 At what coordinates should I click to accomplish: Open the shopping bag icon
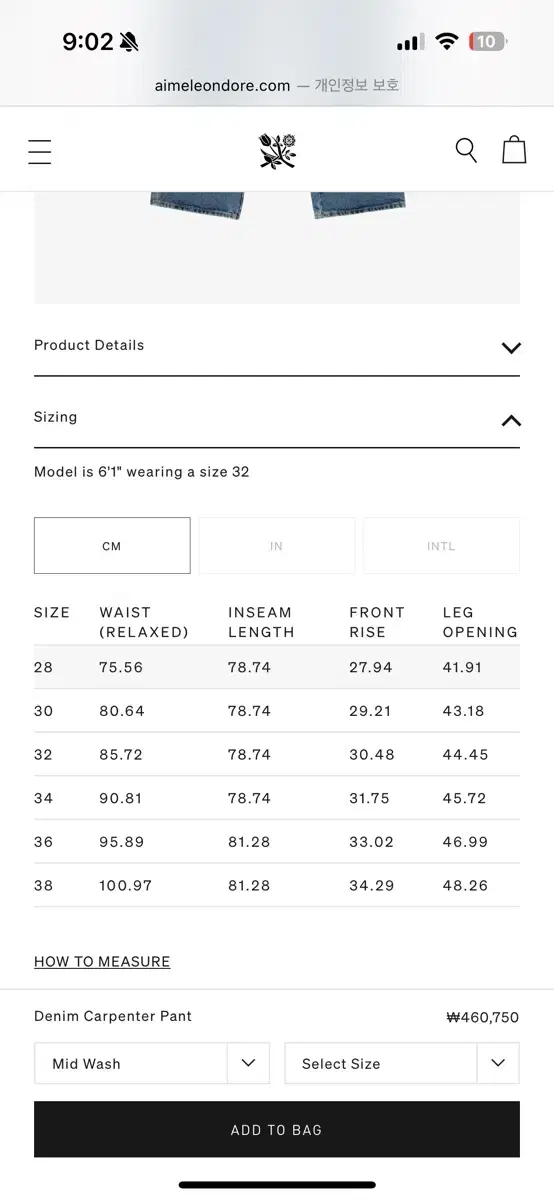[x=514, y=149]
